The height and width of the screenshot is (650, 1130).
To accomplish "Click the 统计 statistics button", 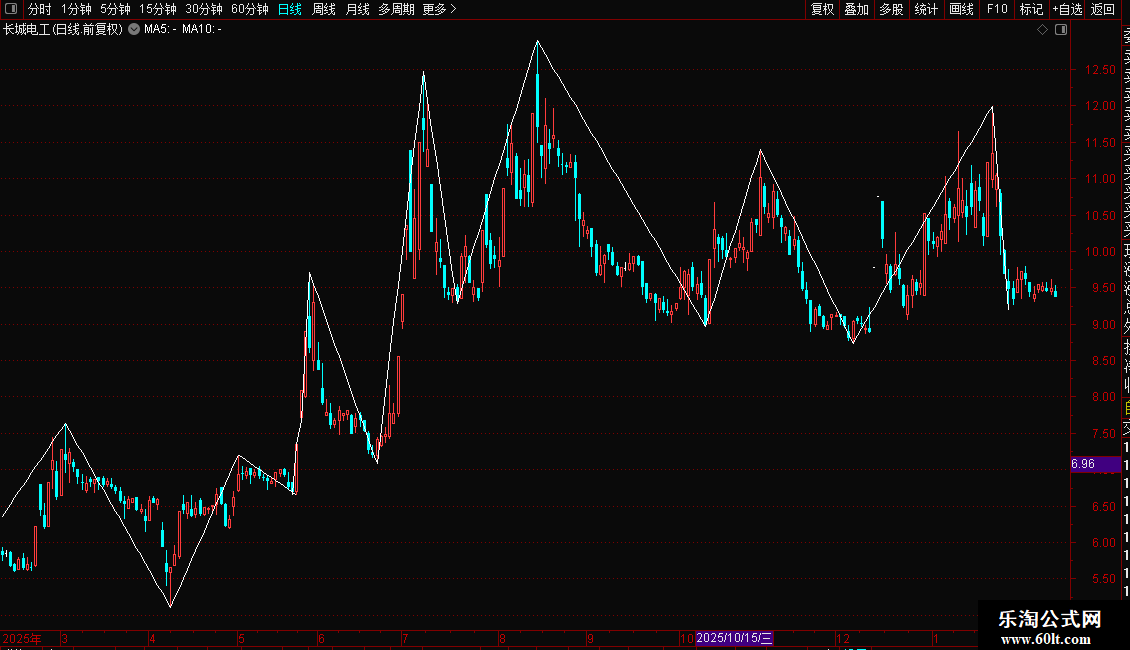I will (x=926, y=9).
